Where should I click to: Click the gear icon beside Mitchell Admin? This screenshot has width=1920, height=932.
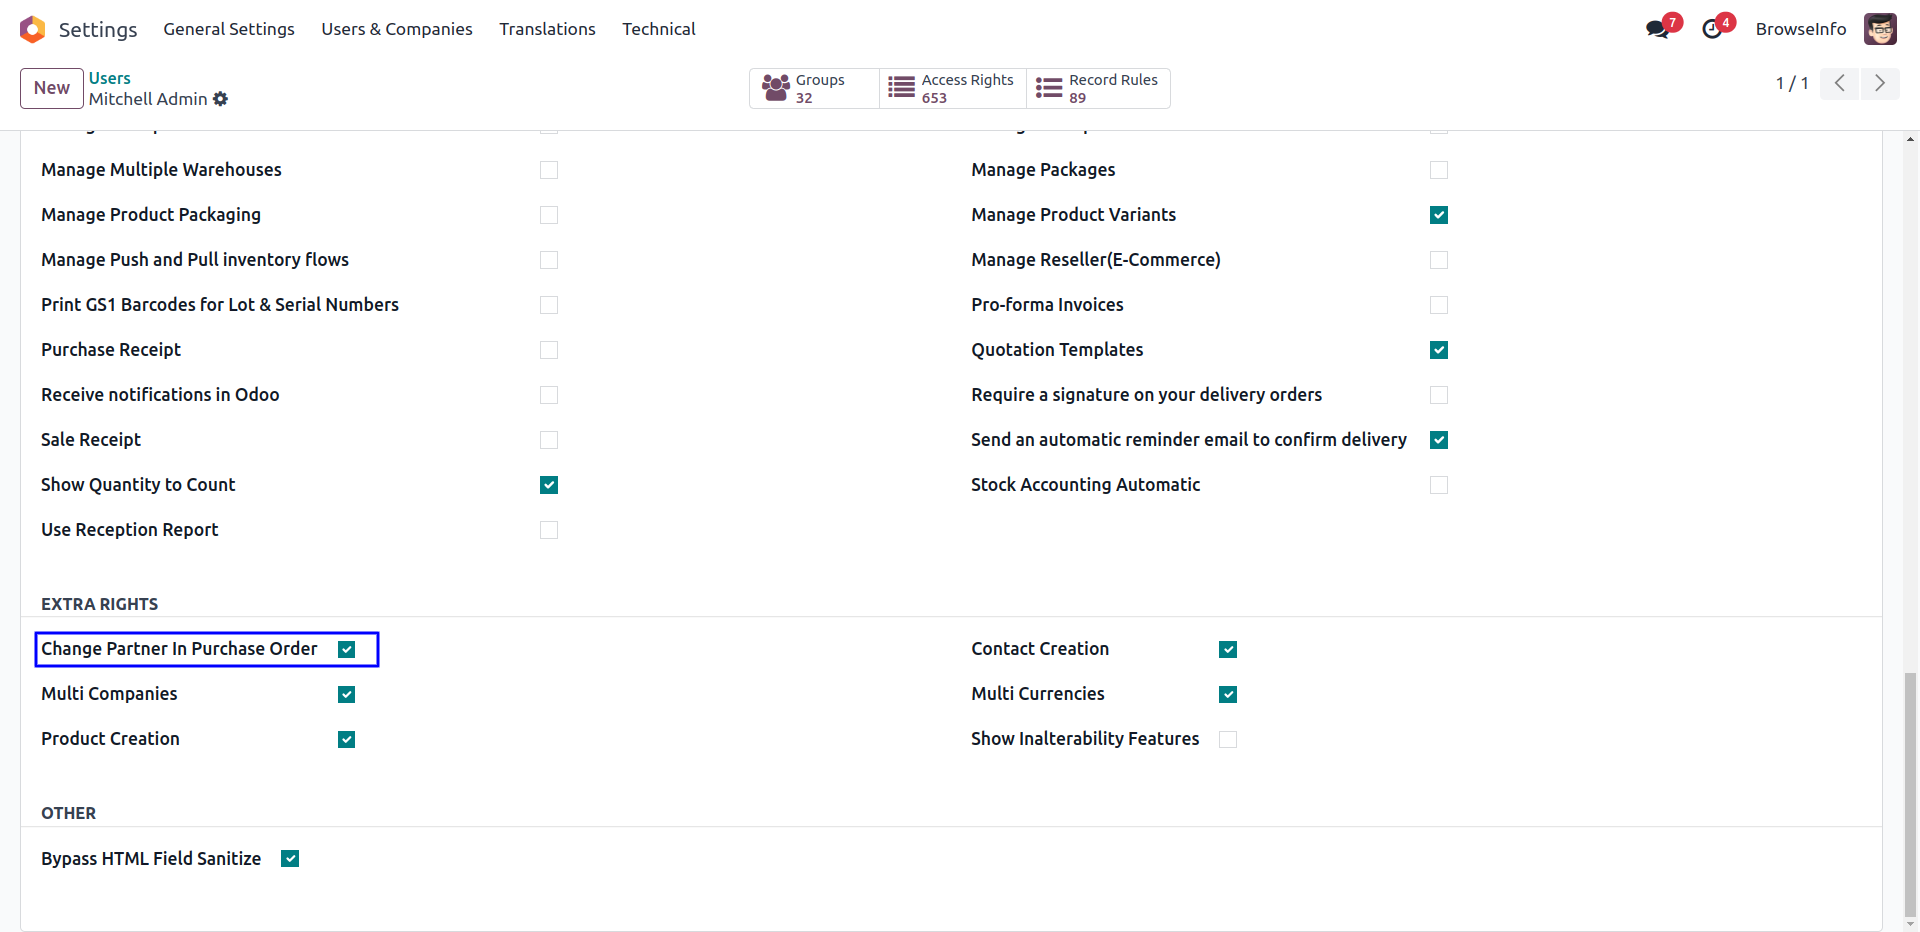pyautogui.click(x=221, y=99)
